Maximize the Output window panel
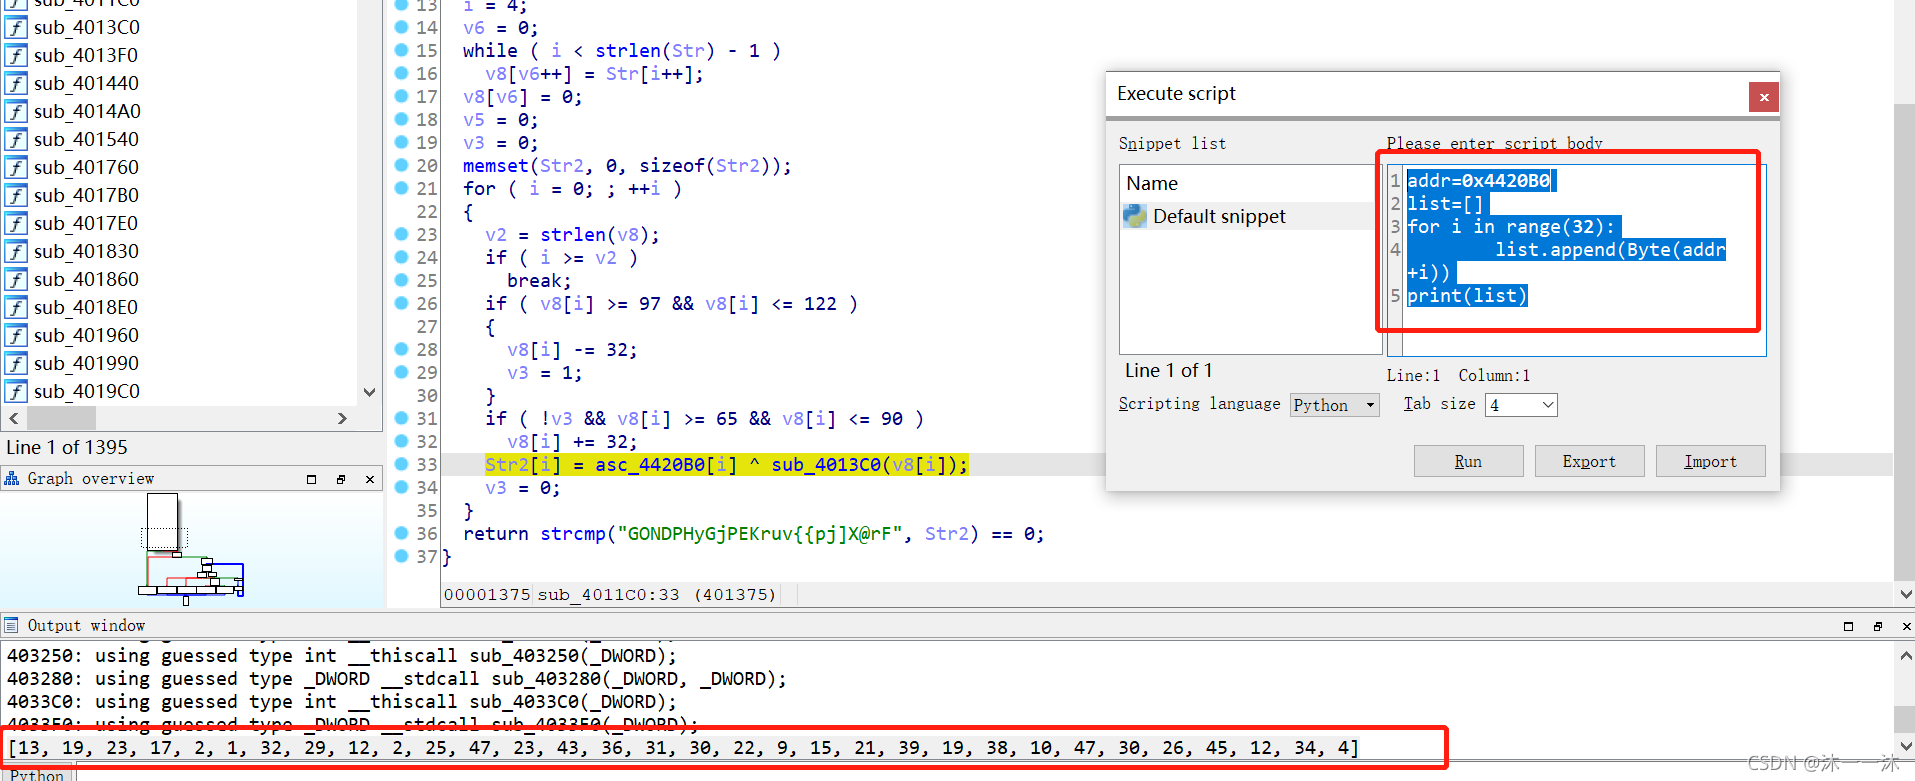Viewport: 1915px width, 781px height. pos(1848,626)
